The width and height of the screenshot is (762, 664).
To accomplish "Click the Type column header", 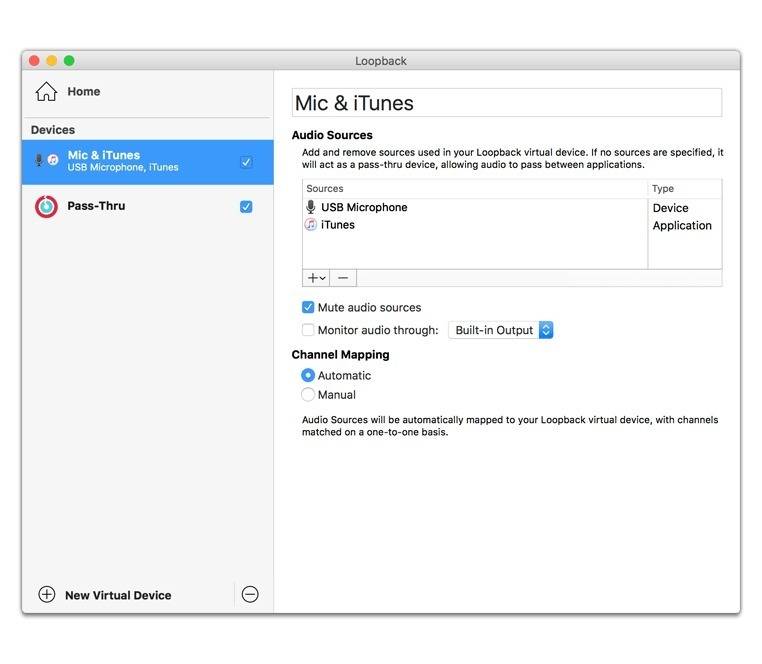I will [663, 189].
